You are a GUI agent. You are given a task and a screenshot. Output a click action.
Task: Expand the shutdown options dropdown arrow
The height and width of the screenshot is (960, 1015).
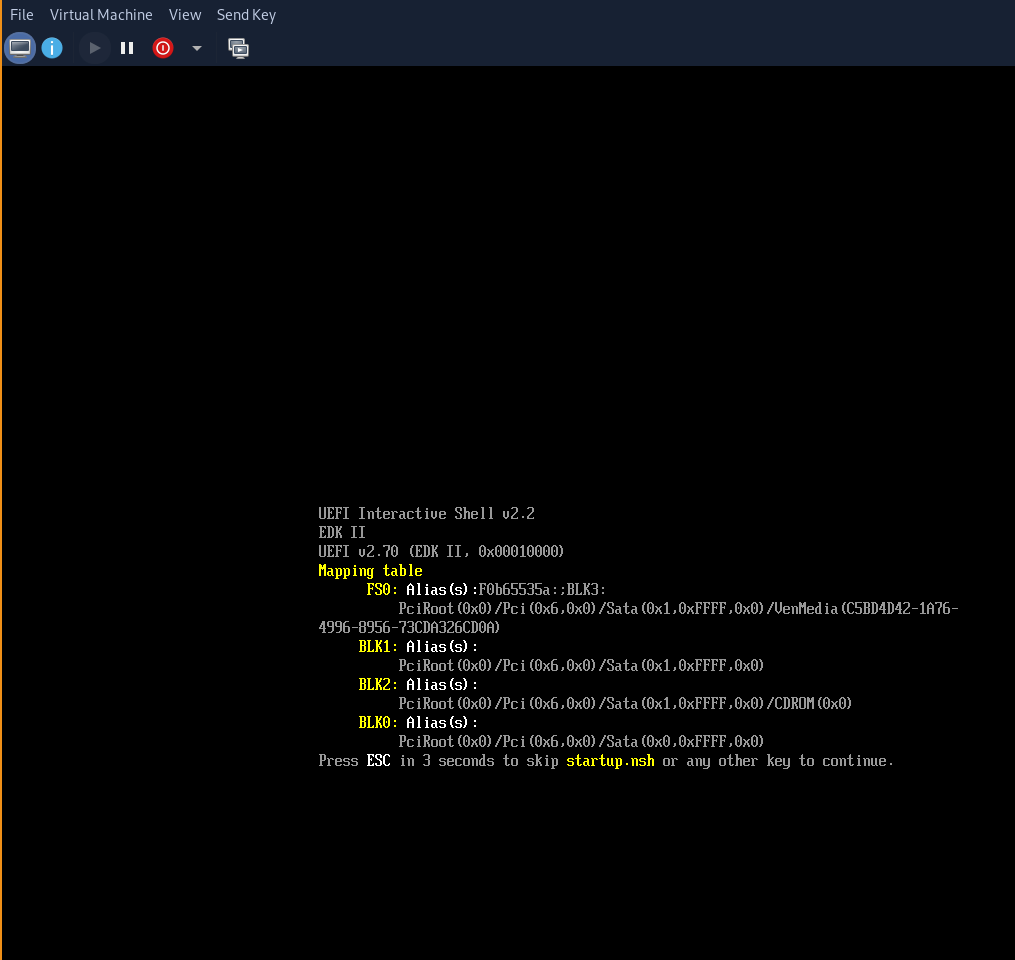(x=197, y=48)
